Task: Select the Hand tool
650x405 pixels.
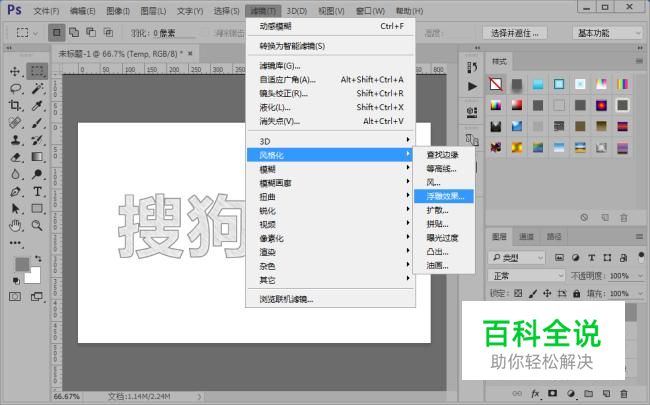Action: (15, 226)
